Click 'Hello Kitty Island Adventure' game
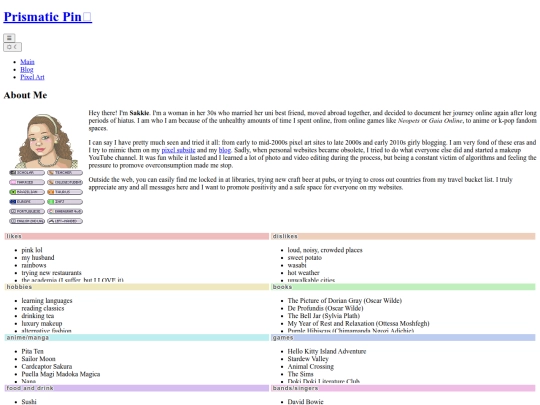This screenshot has width=540, height=405. (x=327, y=351)
